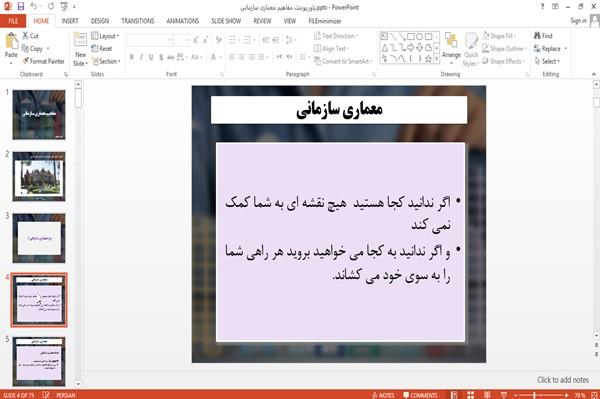Select the oval shape in the shapes gallery

point(419,37)
